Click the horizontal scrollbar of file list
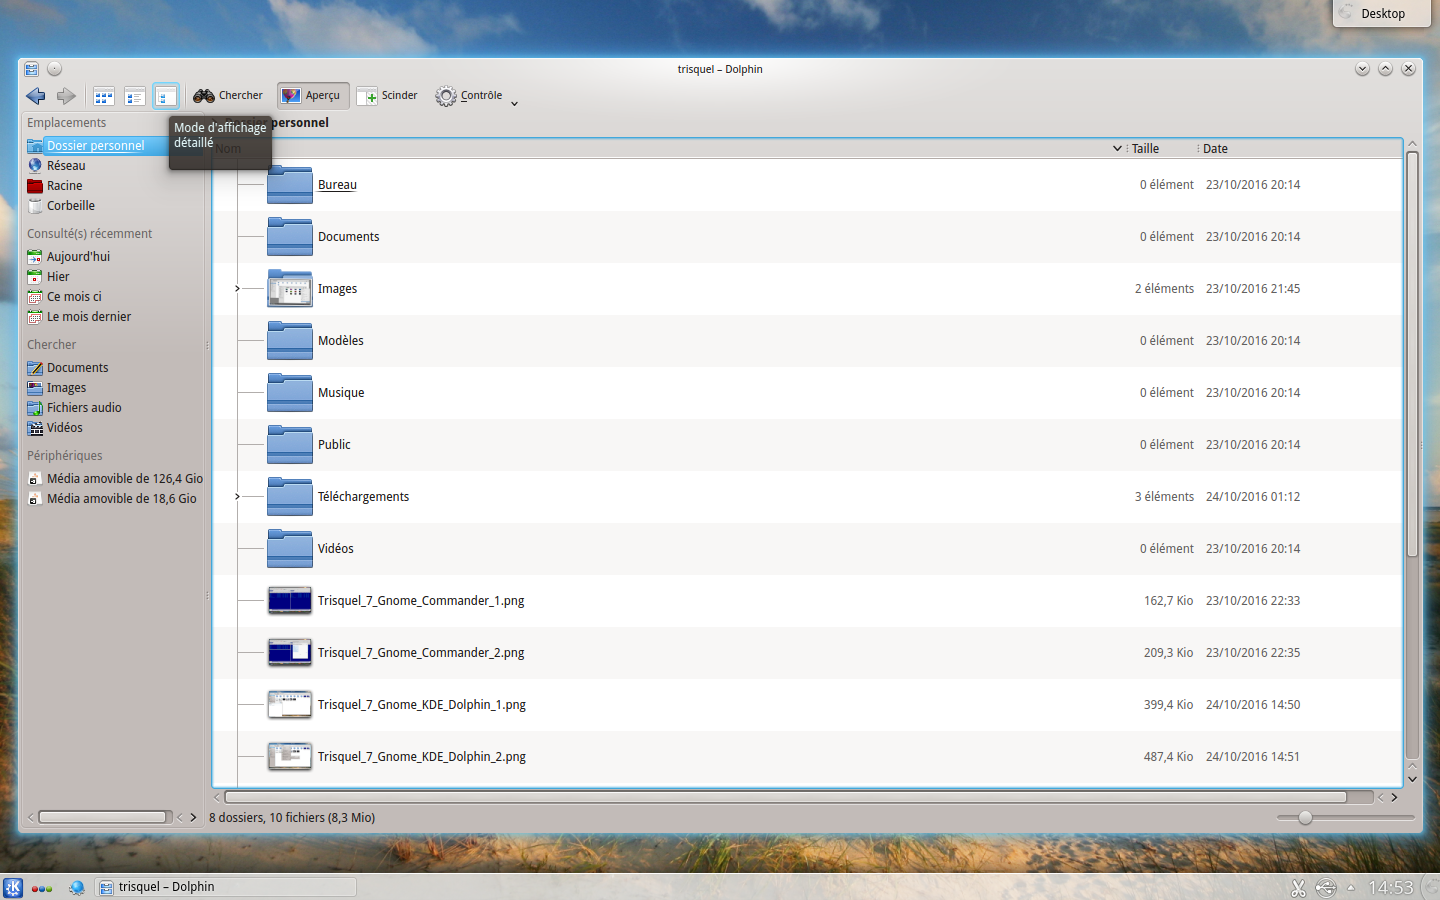The width and height of the screenshot is (1440, 900). tap(785, 797)
